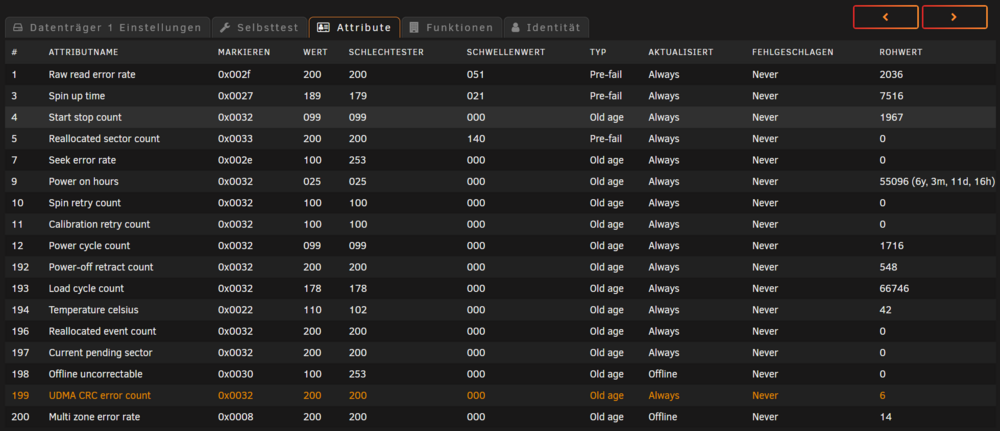Select the Spin up time attribute
This screenshot has width=1000, height=431.
[x=500, y=96]
